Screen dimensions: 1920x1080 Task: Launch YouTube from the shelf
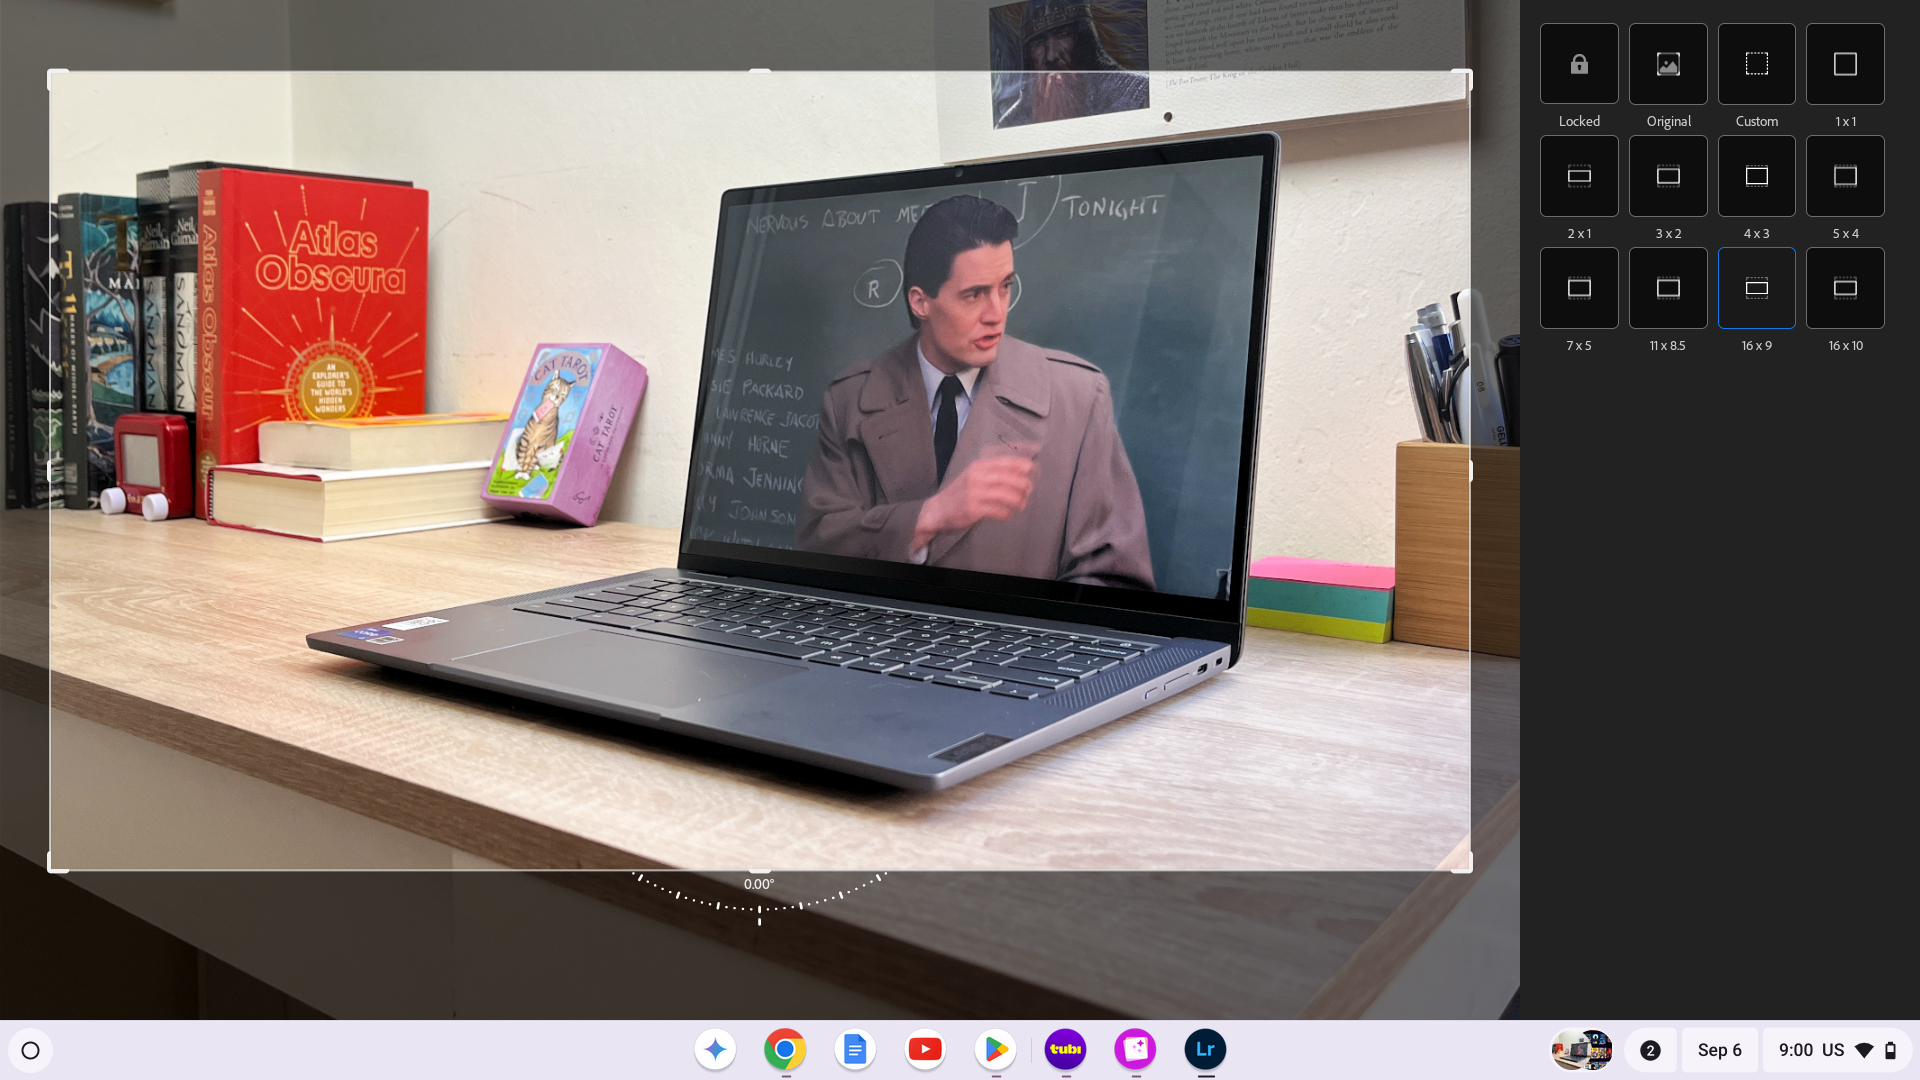pos(925,1049)
